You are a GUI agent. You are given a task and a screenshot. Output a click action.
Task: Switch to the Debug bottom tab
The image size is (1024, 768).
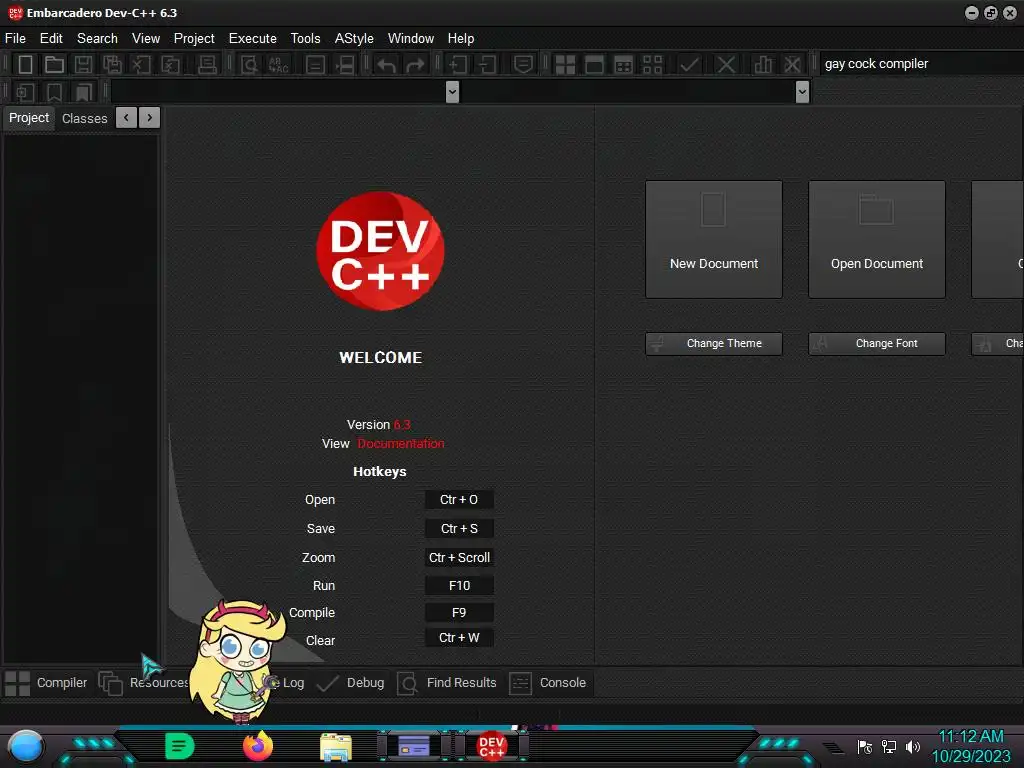click(x=351, y=683)
